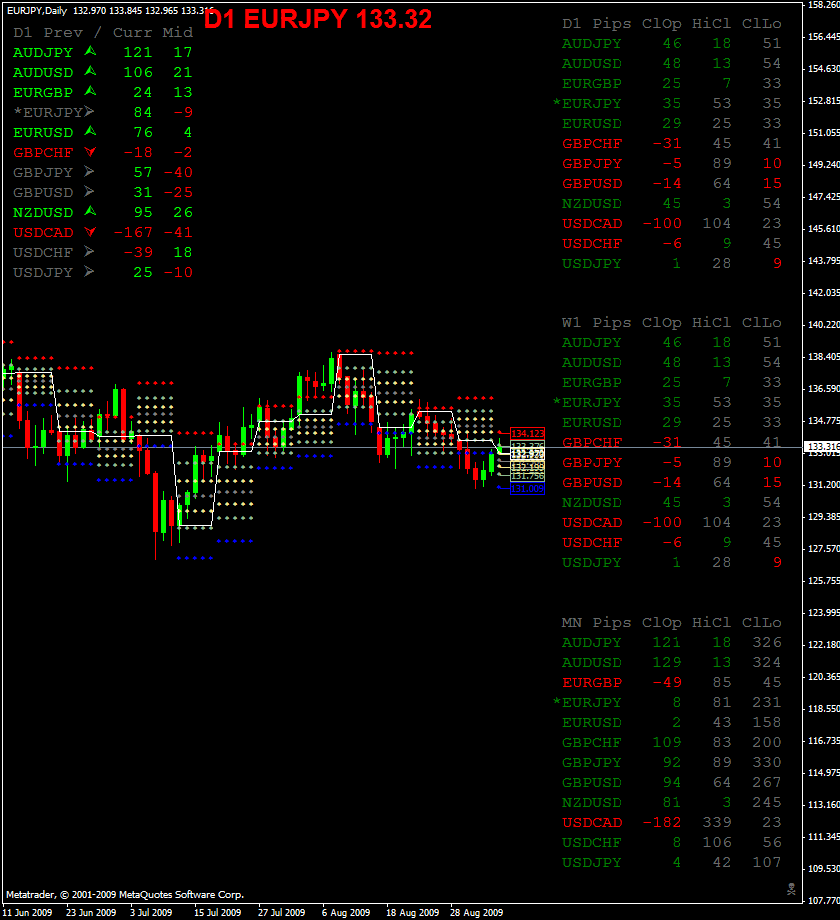The width and height of the screenshot is (840, 920).
Task: Click the 28 Aug 2009 date on time axis
Action: click(x=476, y=913)
